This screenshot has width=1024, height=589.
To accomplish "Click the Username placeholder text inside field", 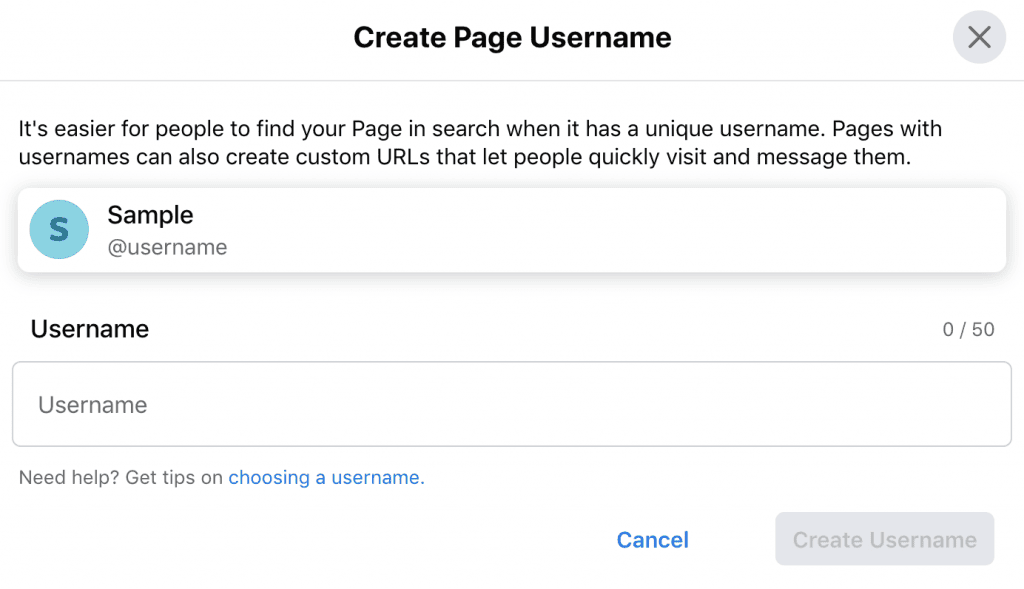I will [x=93, y=405].
